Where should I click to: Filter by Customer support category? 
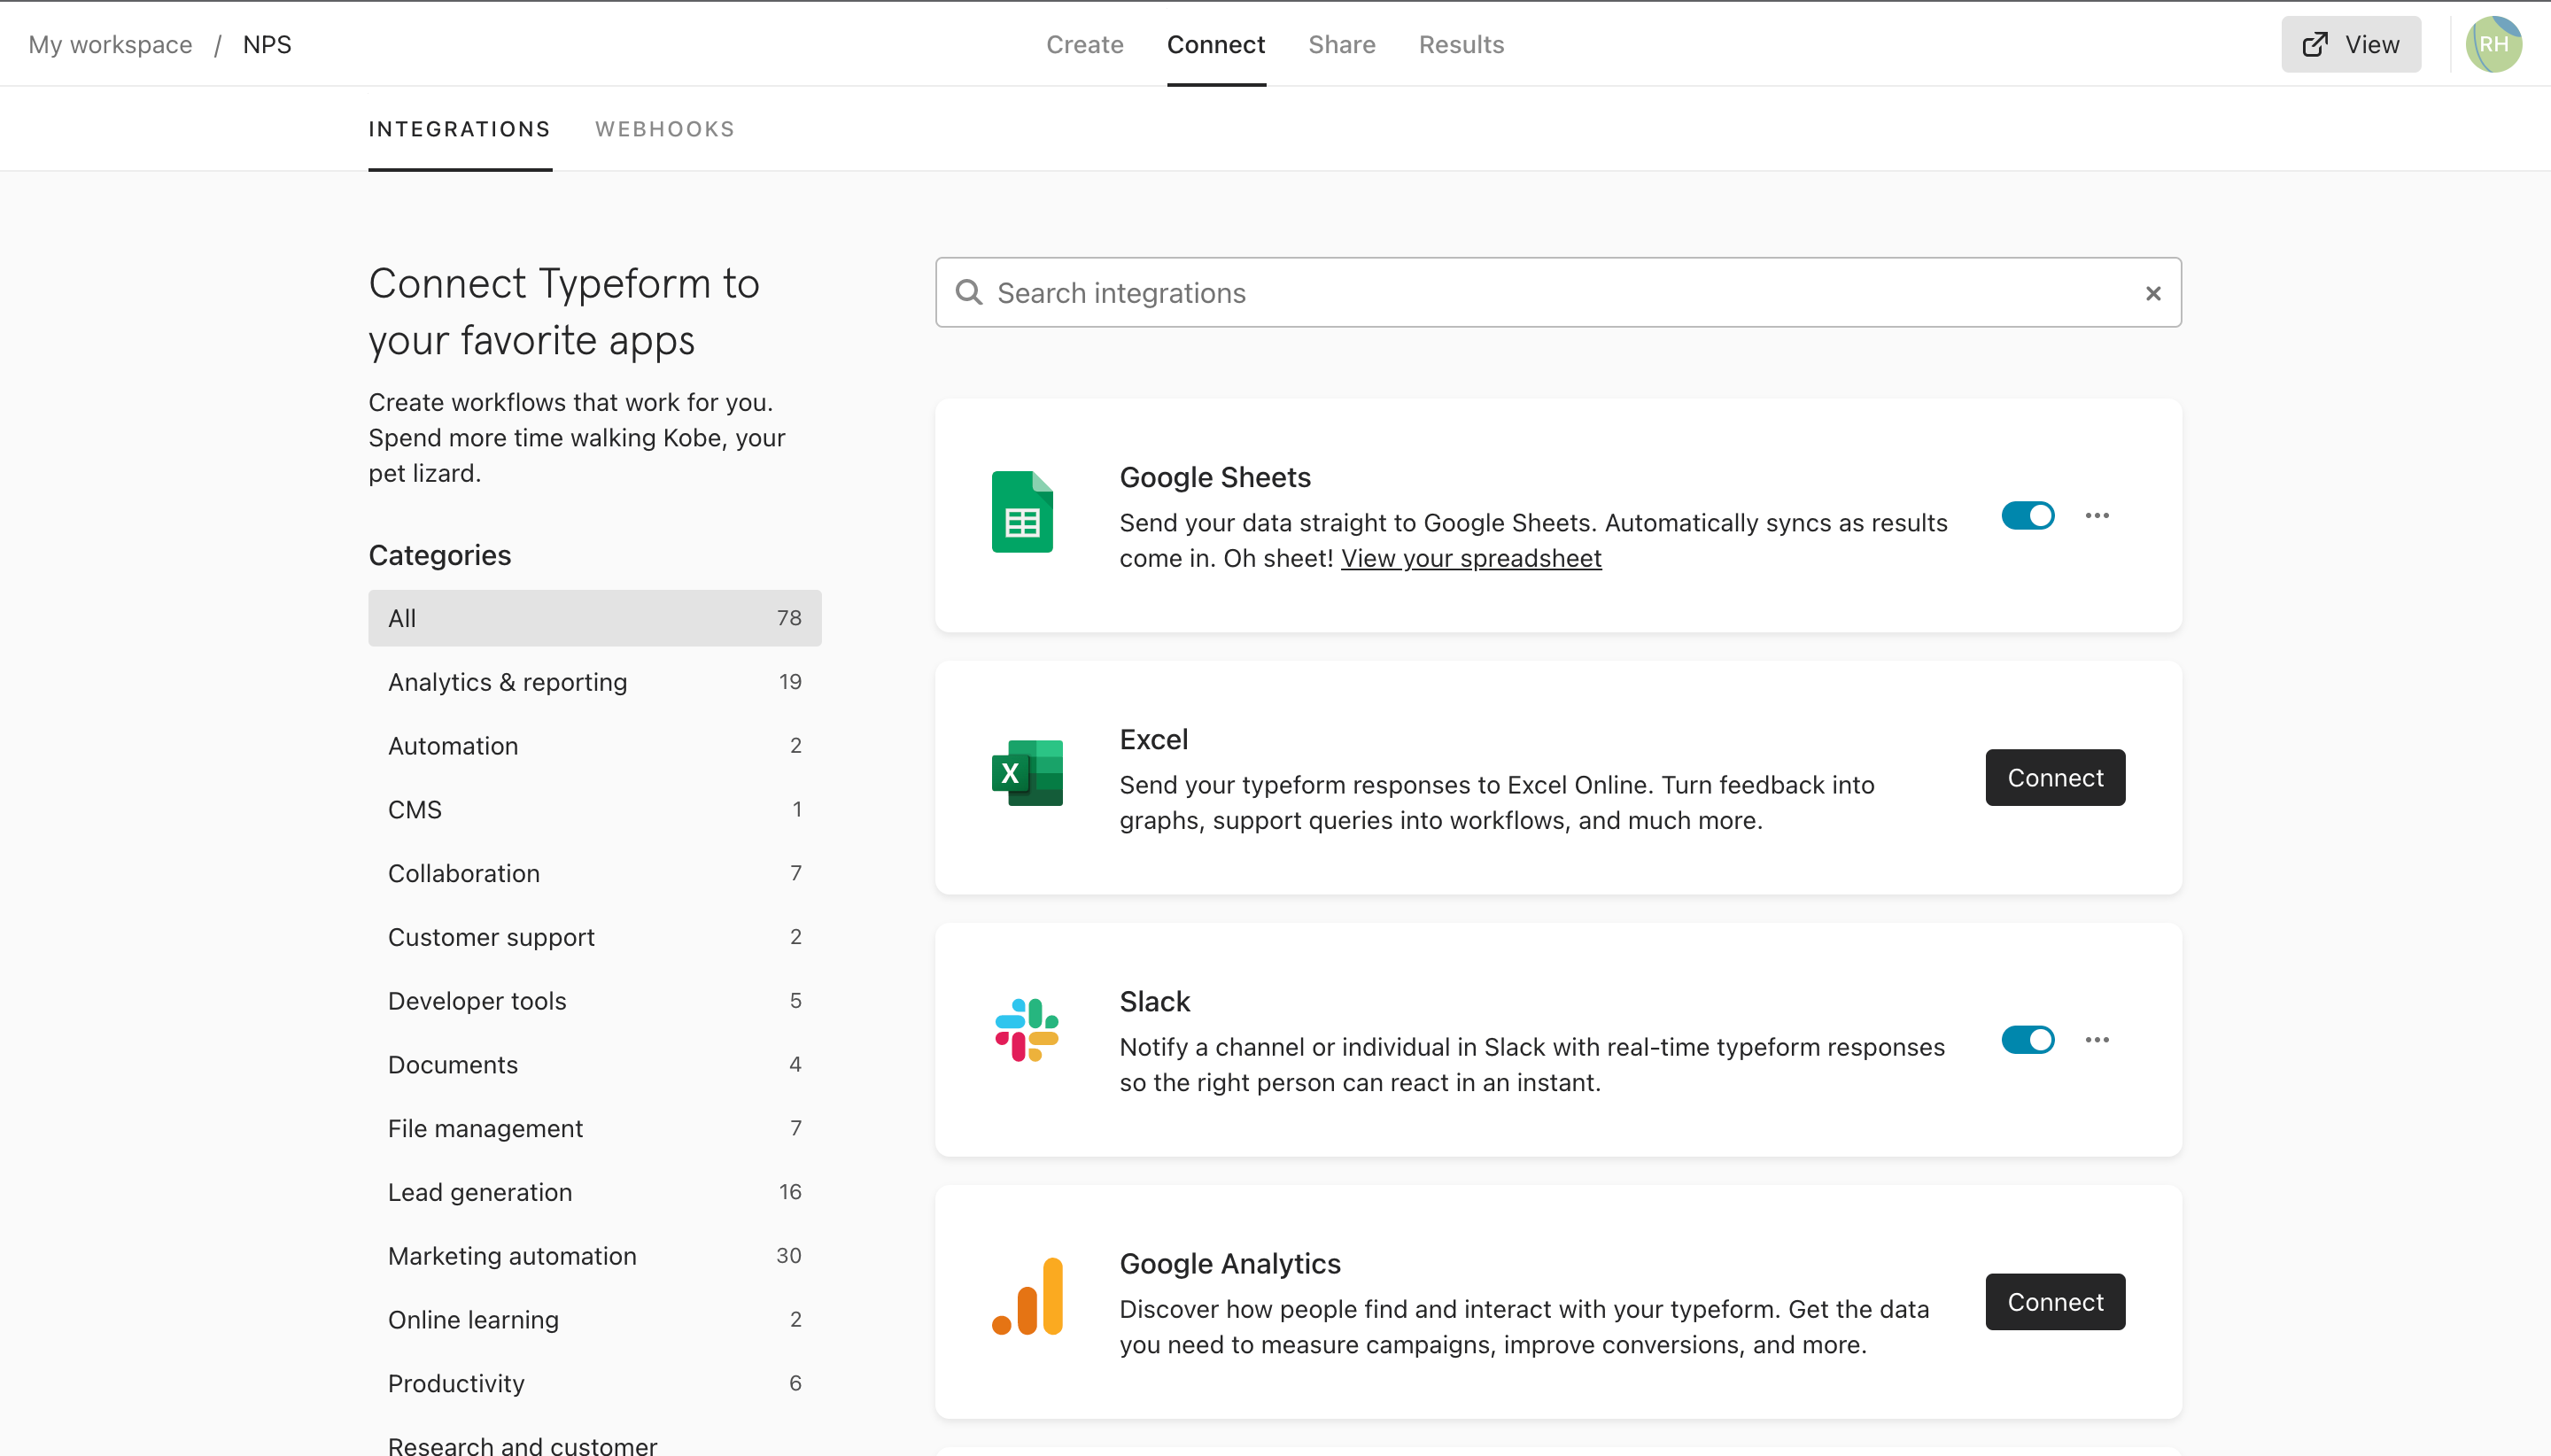click(x=594, y=937)
